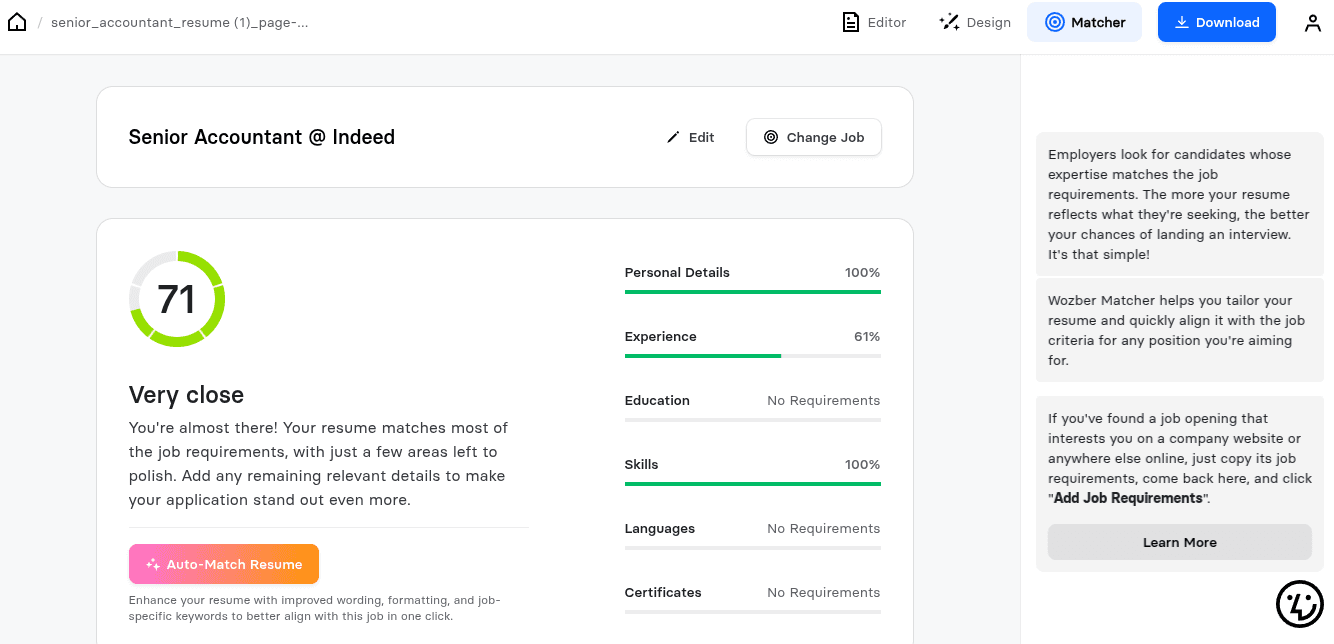Click the Change Job button
1334x644 pixels.
814,137
